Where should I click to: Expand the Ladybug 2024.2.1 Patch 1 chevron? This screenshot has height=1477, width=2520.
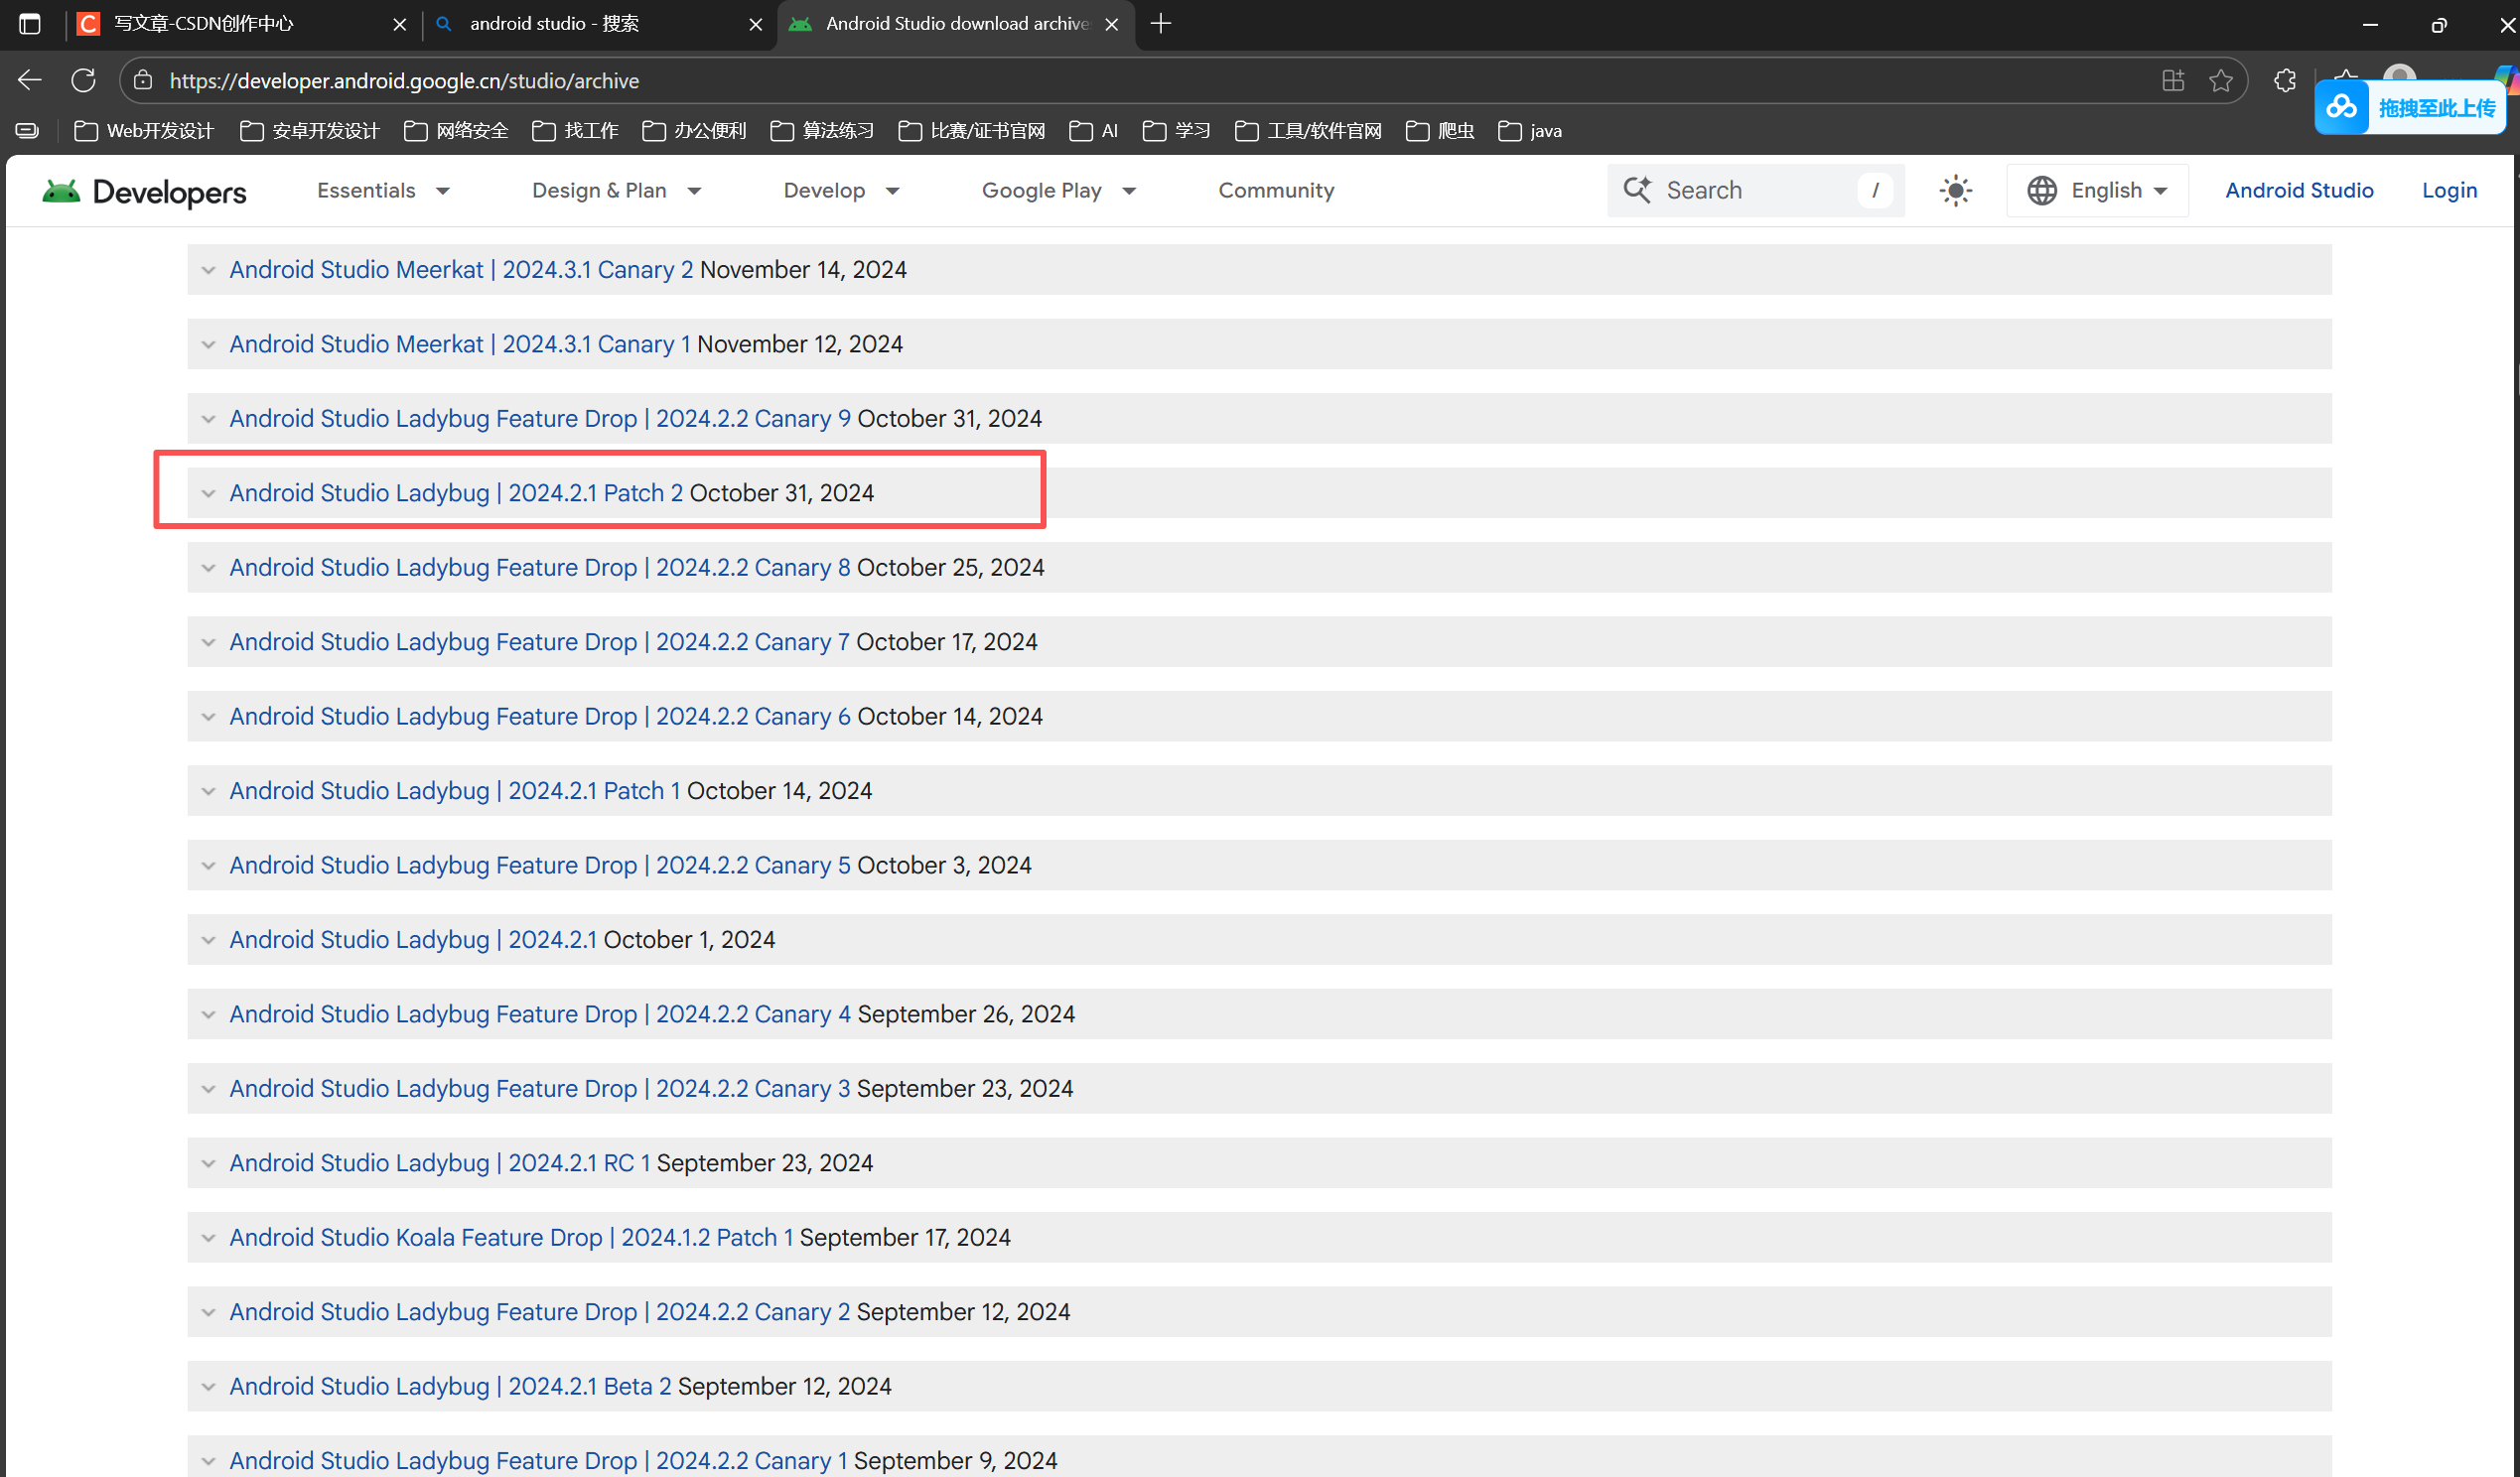[x=208, y=792]
